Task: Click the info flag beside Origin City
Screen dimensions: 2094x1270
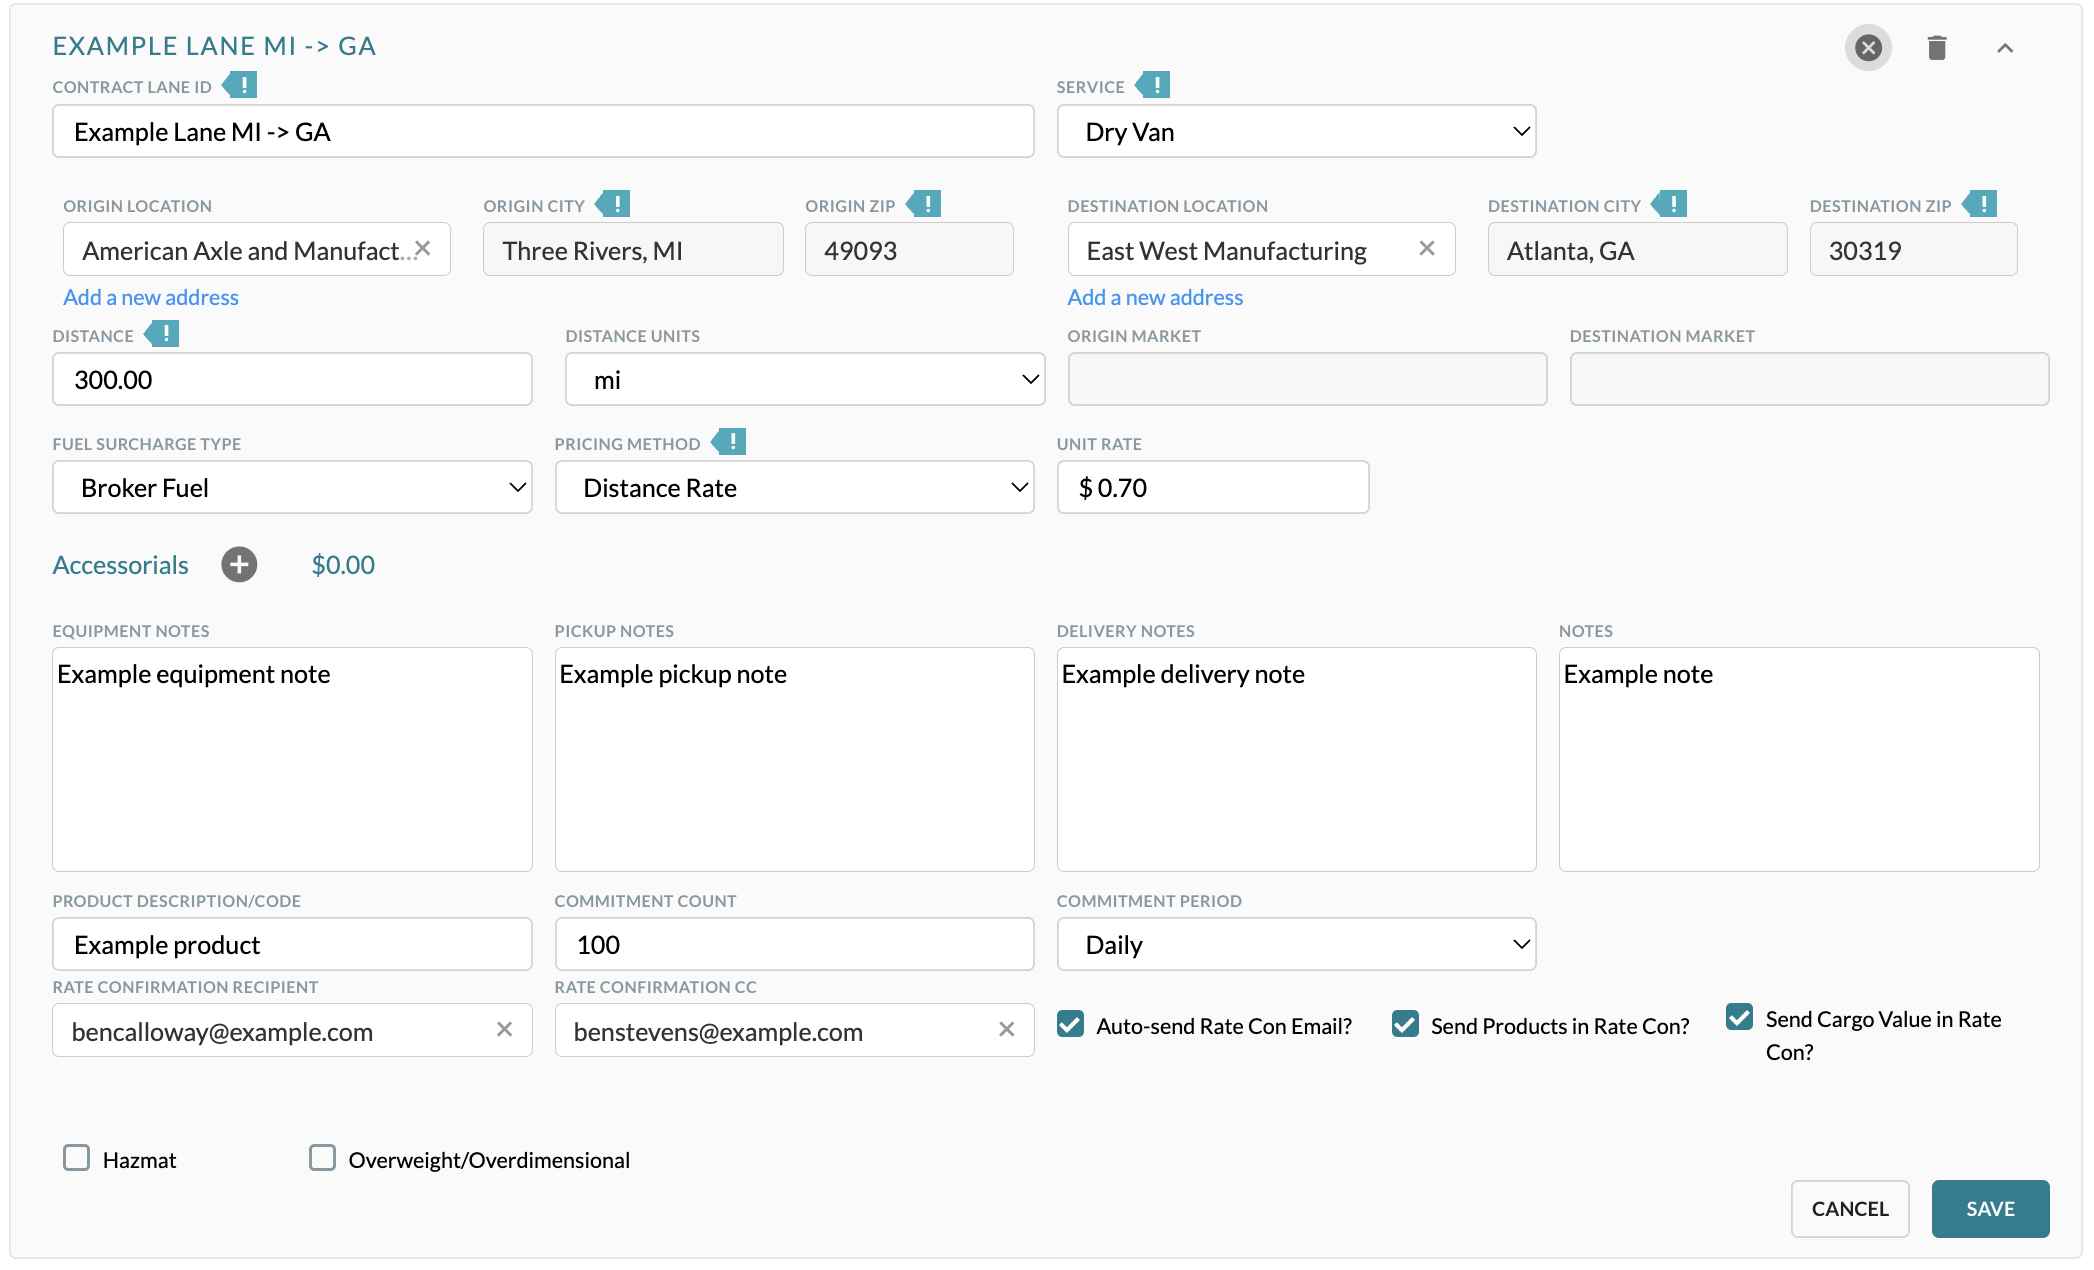Action: (613, 204)
